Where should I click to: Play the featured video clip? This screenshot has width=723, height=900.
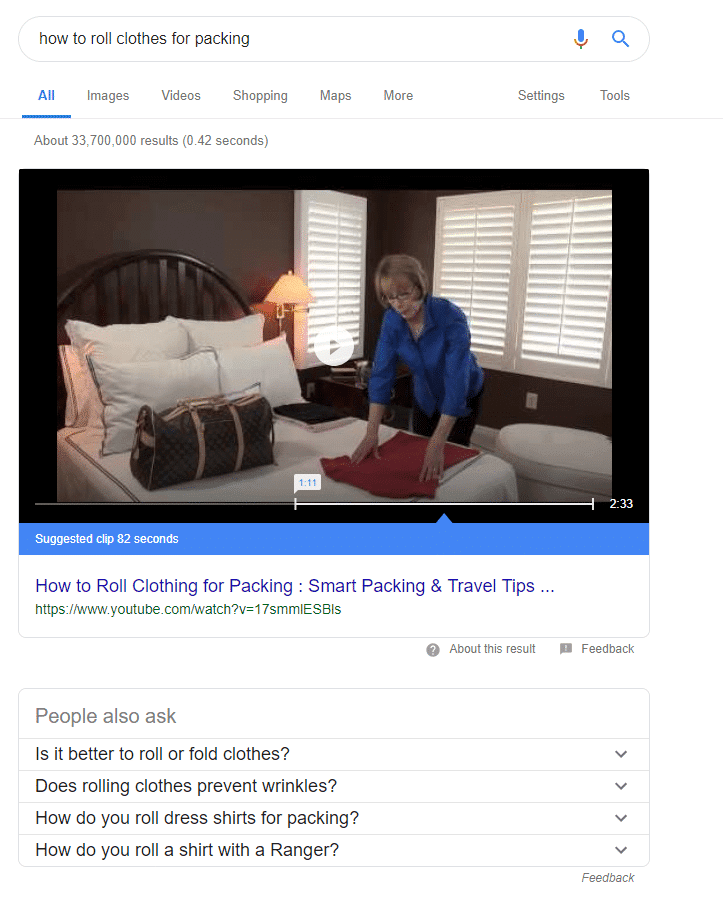(334, 346)
